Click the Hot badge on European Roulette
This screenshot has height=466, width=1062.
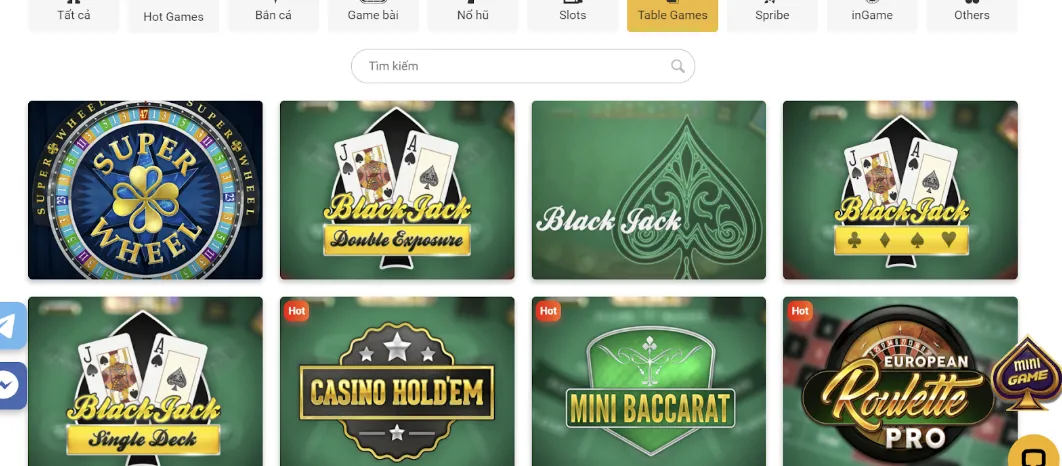coord(800,311)
